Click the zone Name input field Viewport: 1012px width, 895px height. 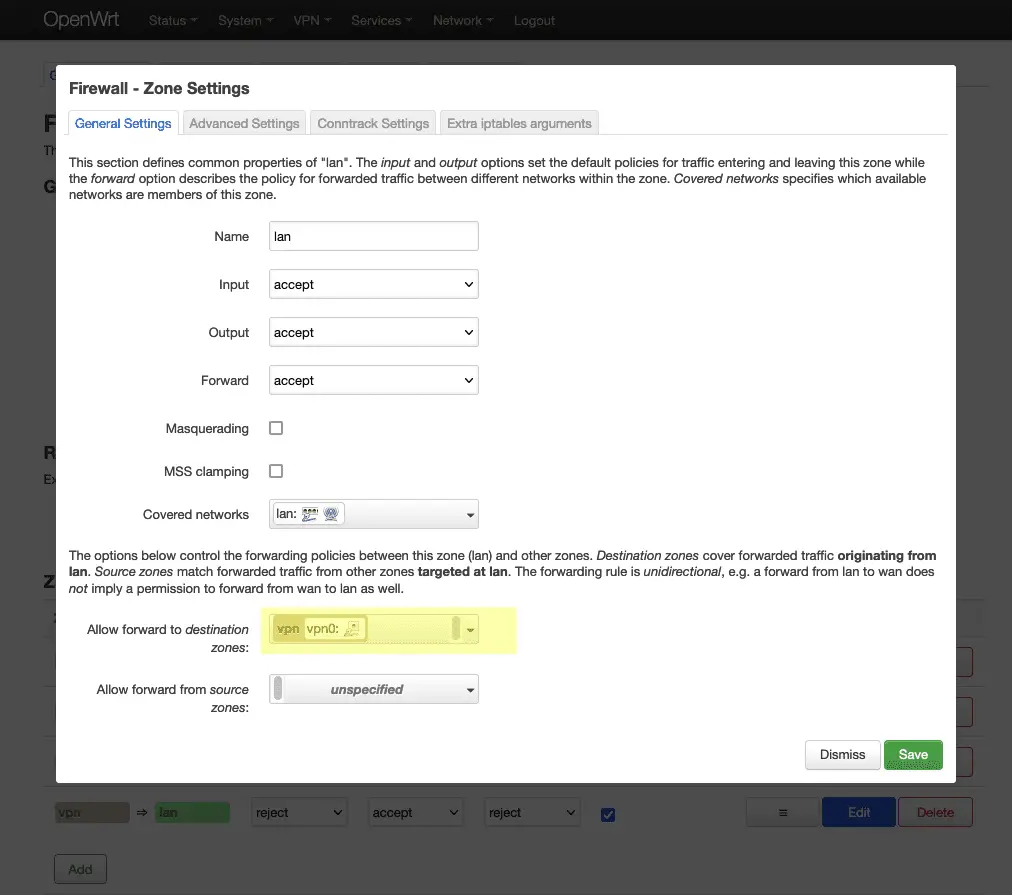[374, 236]
